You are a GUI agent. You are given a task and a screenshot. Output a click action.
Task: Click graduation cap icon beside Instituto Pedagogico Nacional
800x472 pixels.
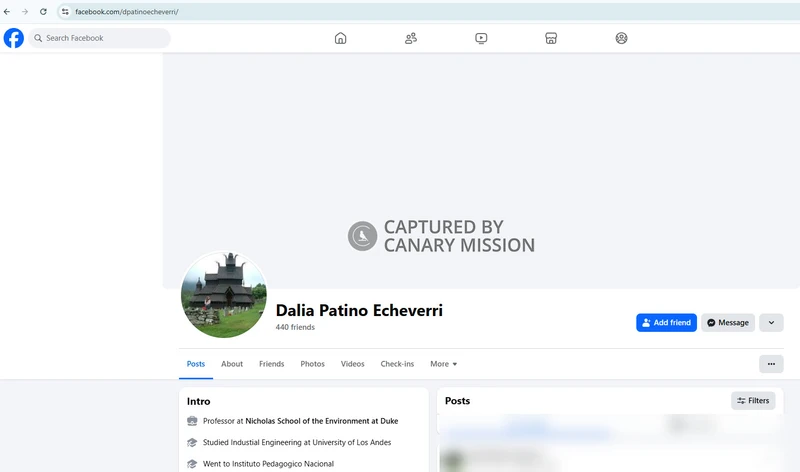pyautogui.click(x=192, y=464)
